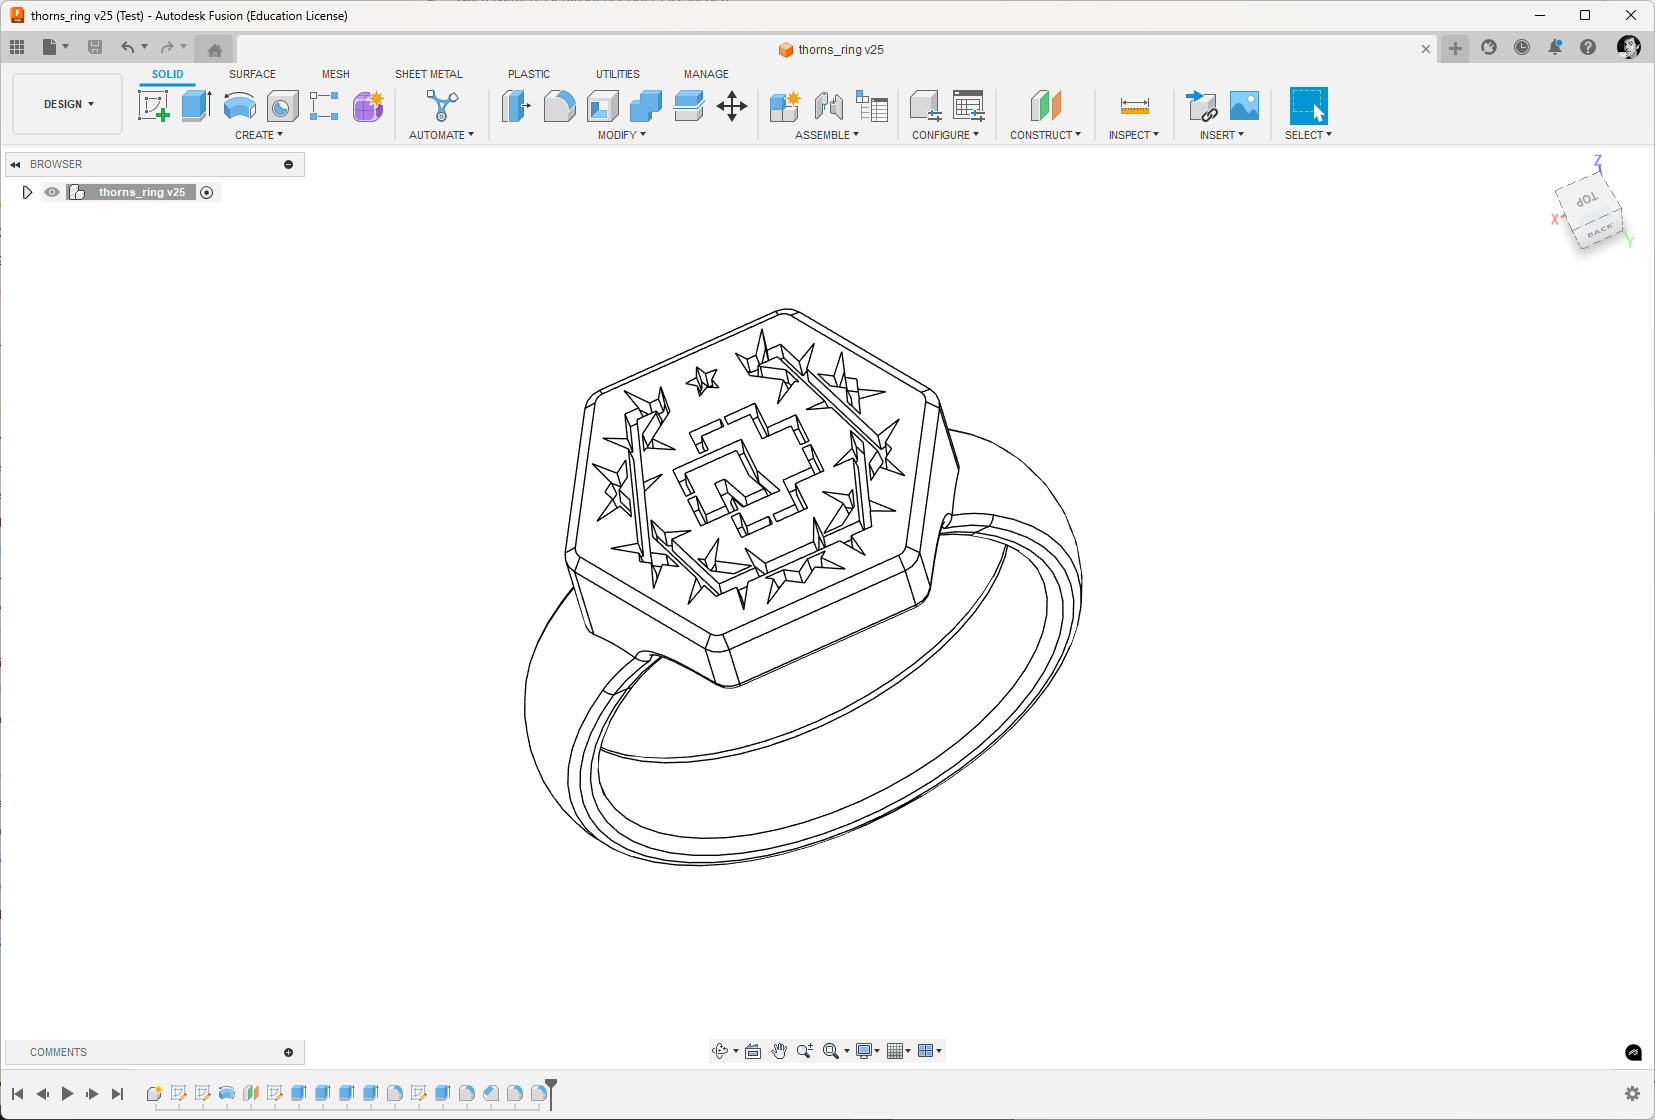Viewport: 1655px width, 1120px height.
Task: Choose the Revolve tool
Action: (x=240, y=106)
